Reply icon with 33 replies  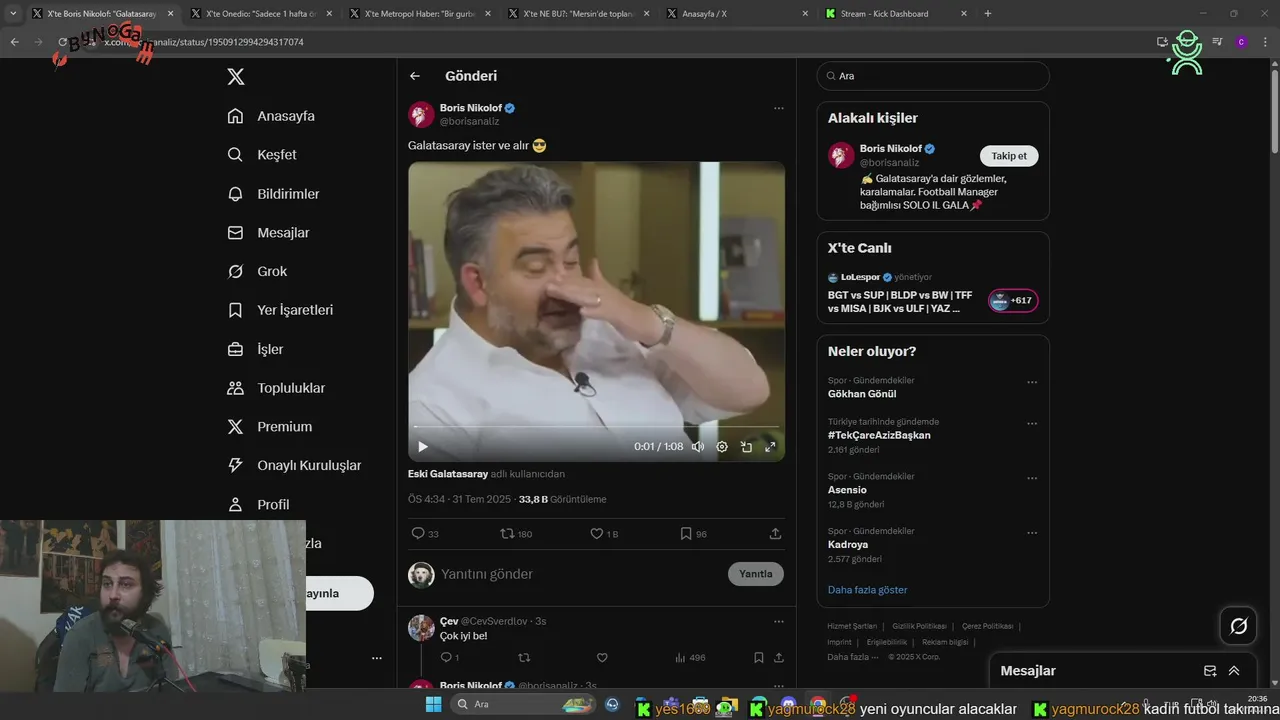425,534
